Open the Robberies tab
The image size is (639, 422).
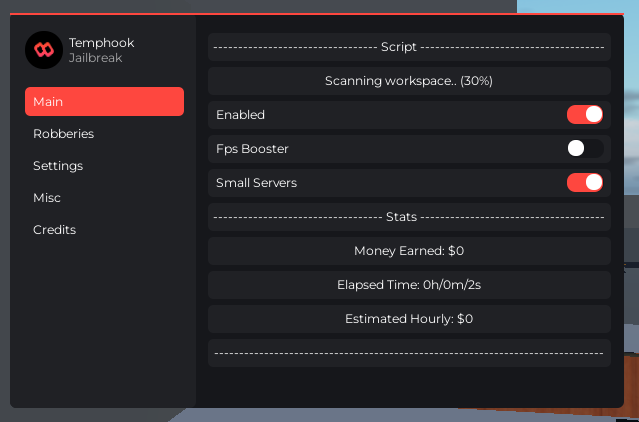tap(64, 134)
